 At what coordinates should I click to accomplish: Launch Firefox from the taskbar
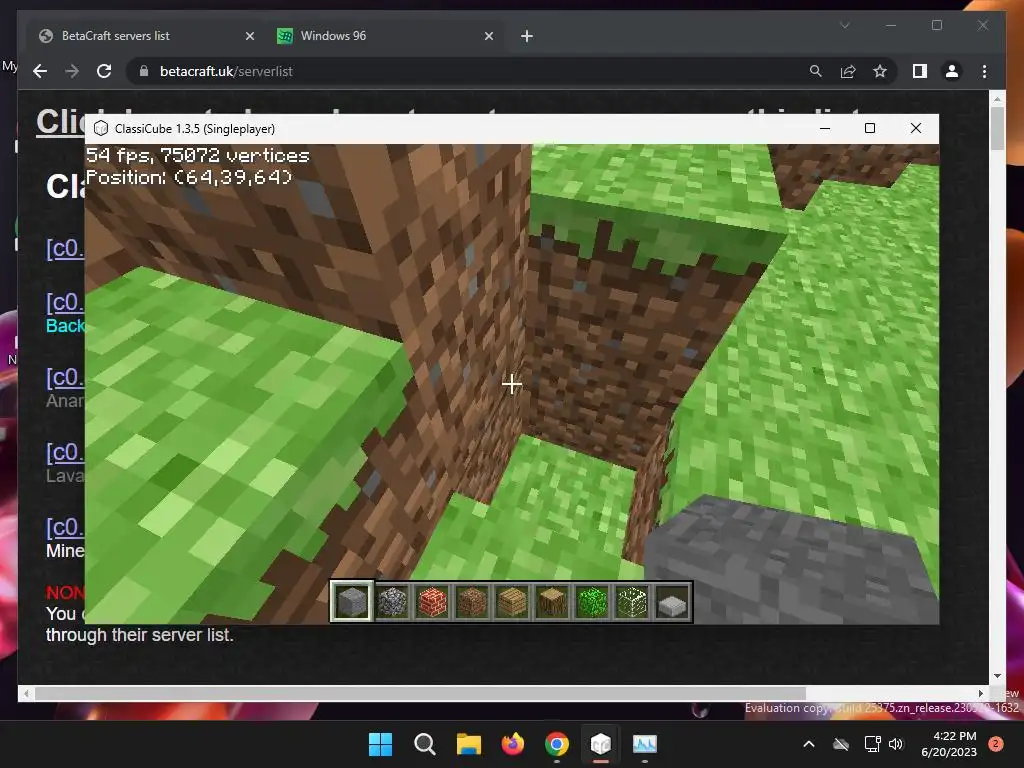point(513,744)
